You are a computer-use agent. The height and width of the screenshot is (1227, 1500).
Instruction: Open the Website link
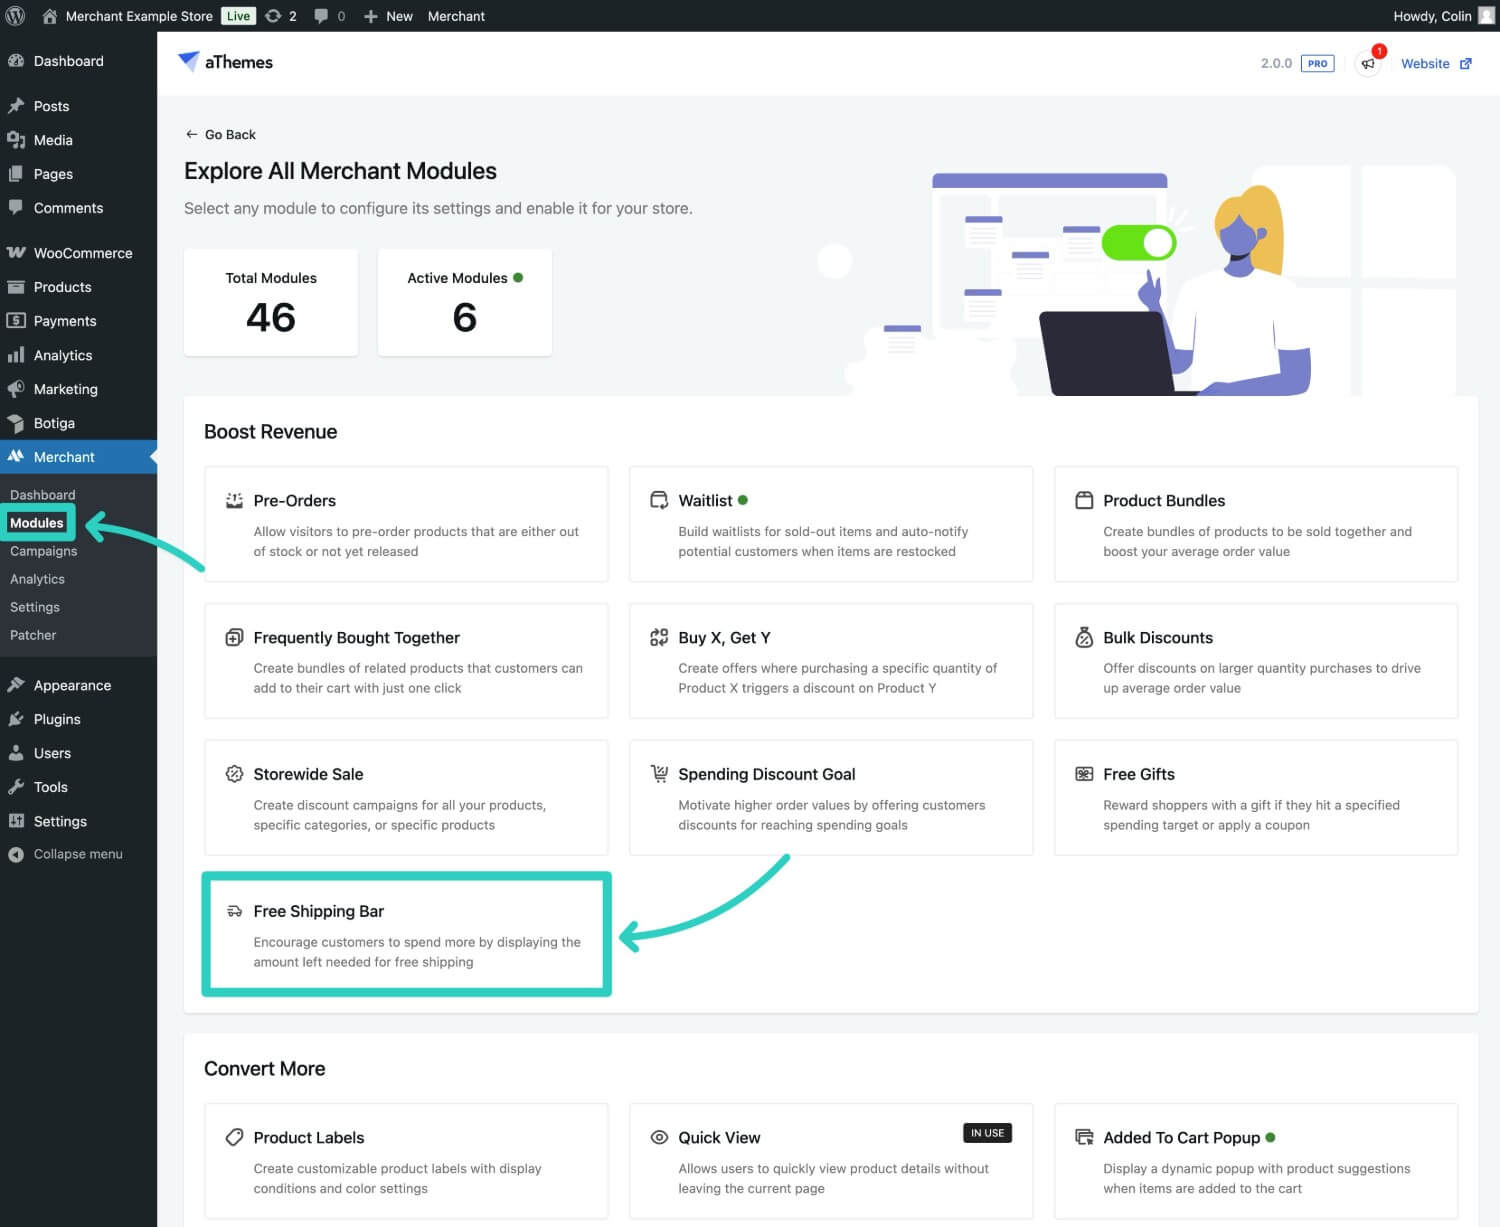point(1425,64)
